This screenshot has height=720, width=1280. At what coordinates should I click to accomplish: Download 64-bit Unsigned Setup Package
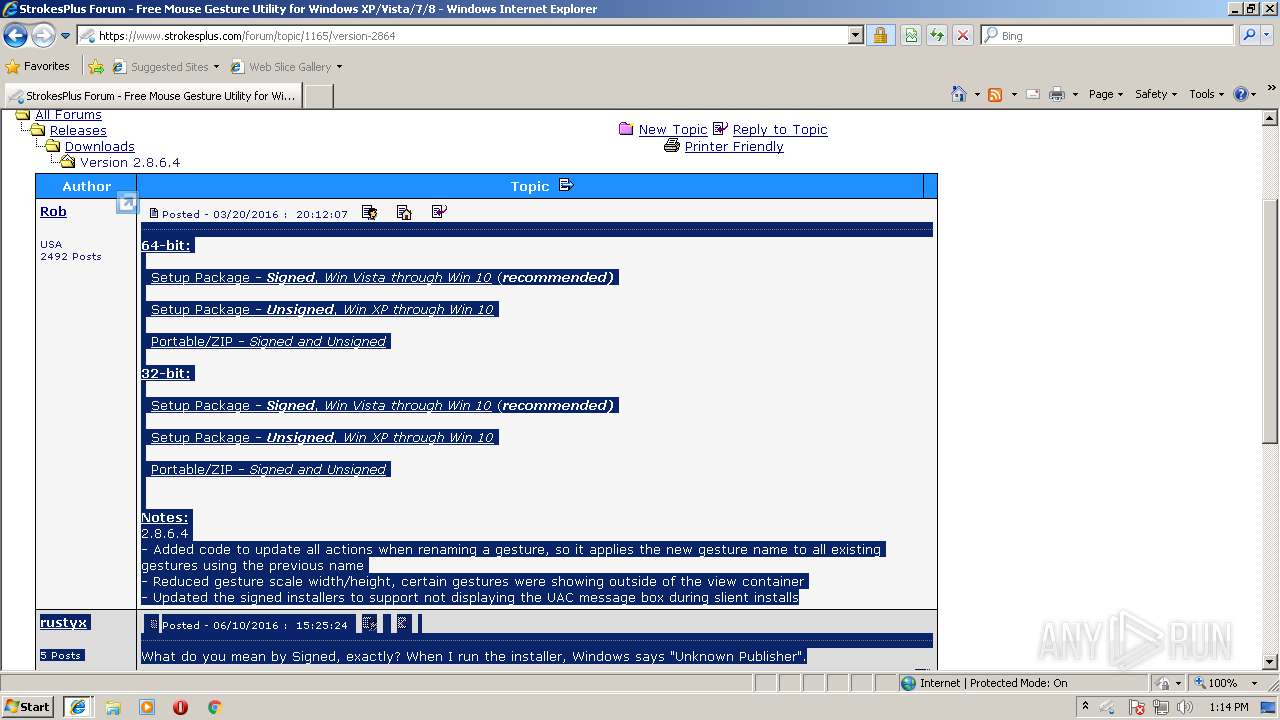(x=322, y=310)
